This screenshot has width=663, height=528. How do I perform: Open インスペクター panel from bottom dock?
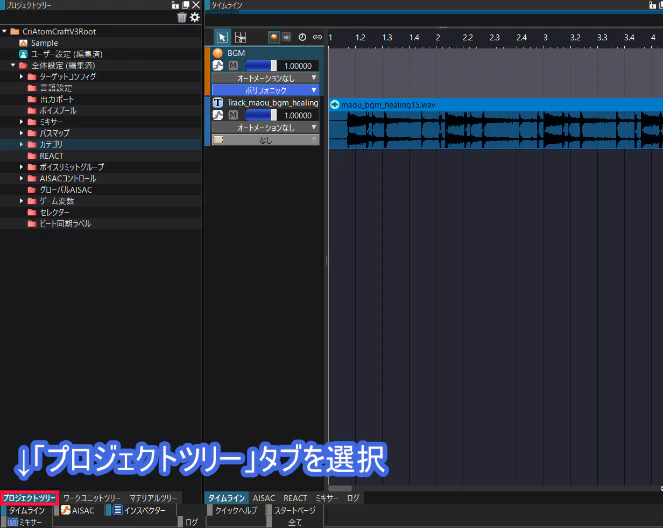pyautogui.click(x=145, y=510)
